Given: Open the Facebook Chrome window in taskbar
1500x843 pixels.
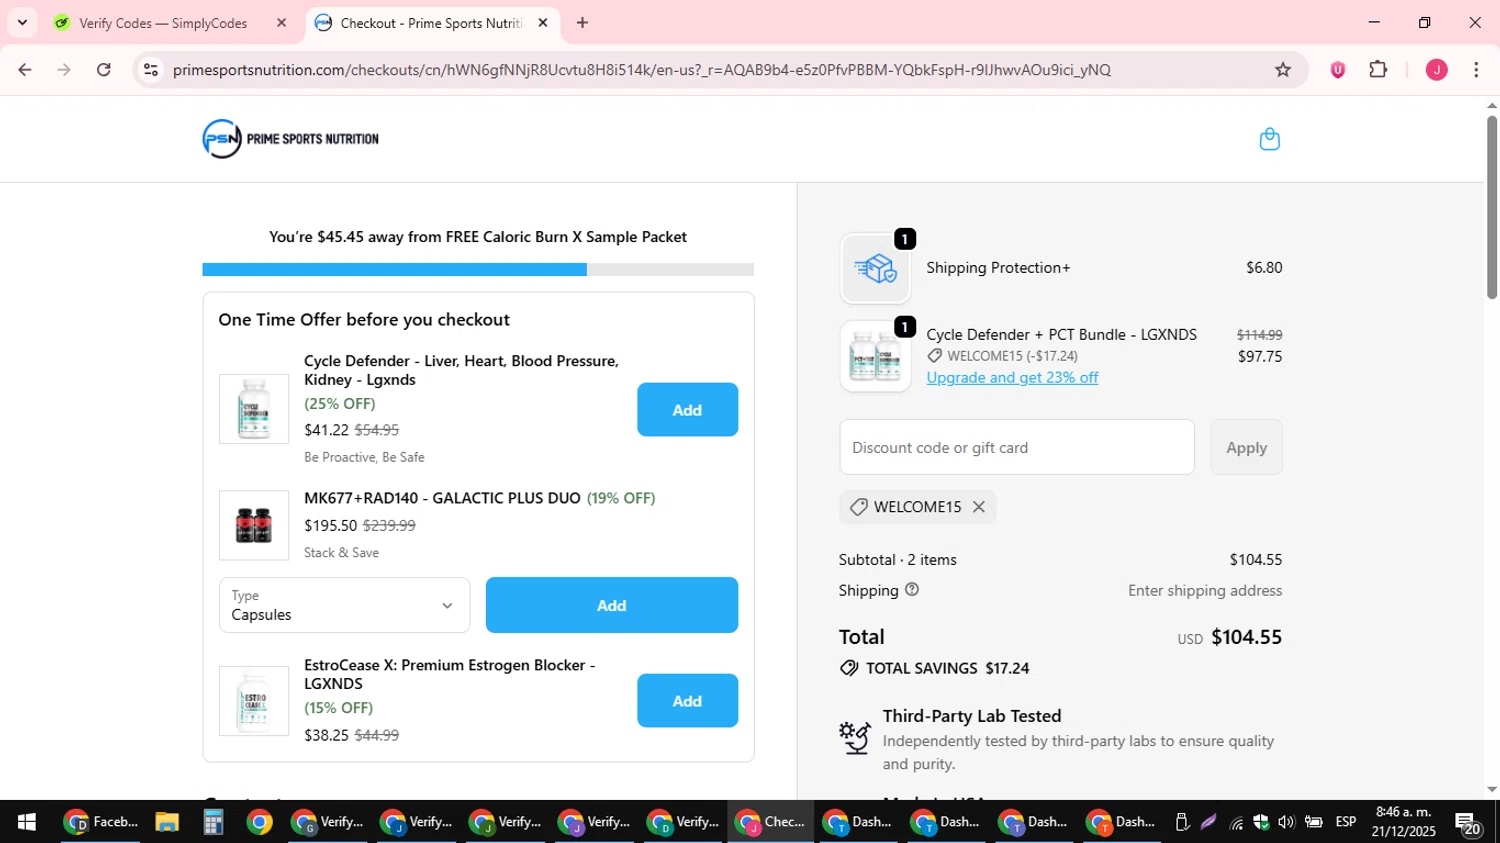Looking at the screenshot, I should click(x=100, y=822).
